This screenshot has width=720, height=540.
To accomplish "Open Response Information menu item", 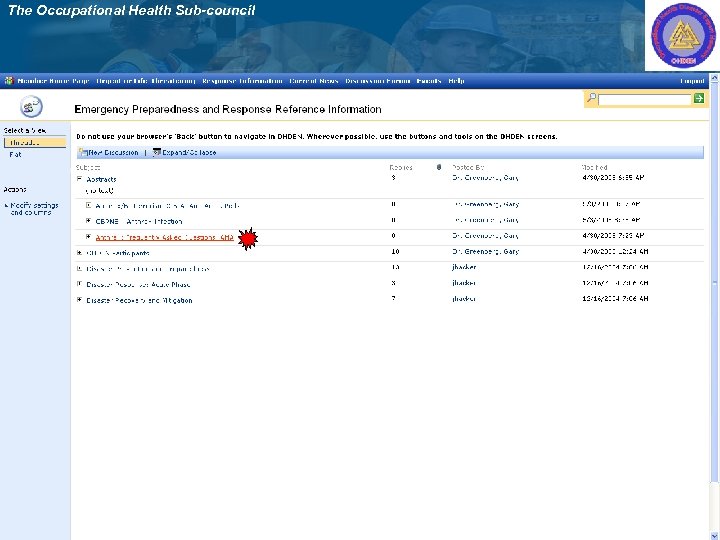I will [242, 81].
